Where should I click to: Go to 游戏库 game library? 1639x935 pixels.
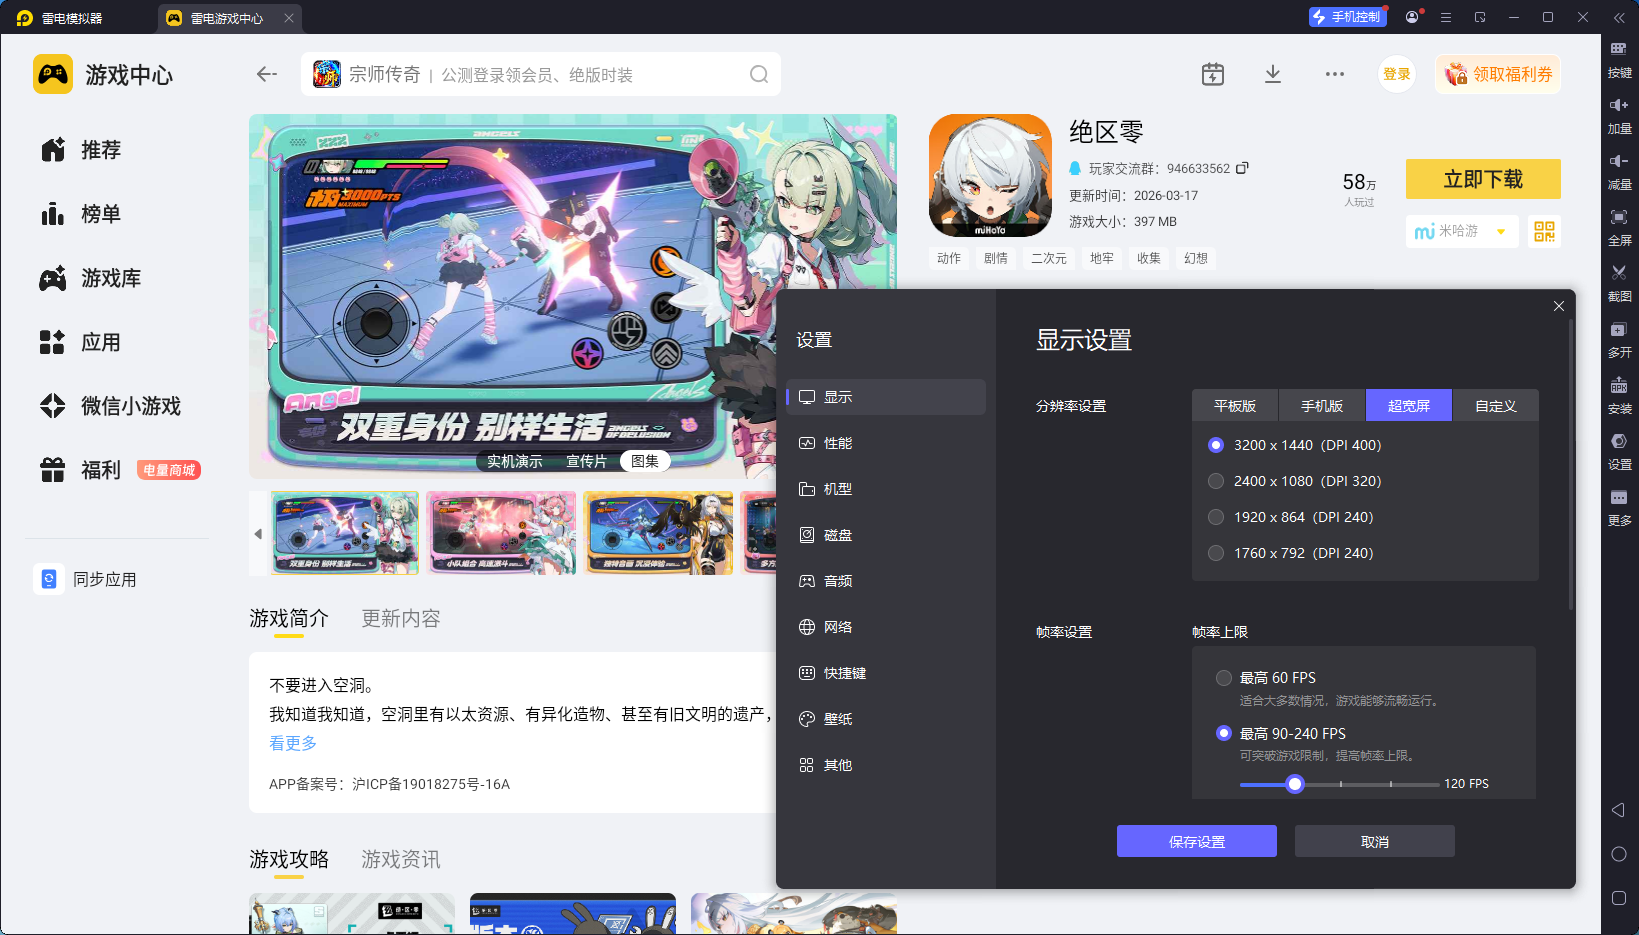pos(91,278)
